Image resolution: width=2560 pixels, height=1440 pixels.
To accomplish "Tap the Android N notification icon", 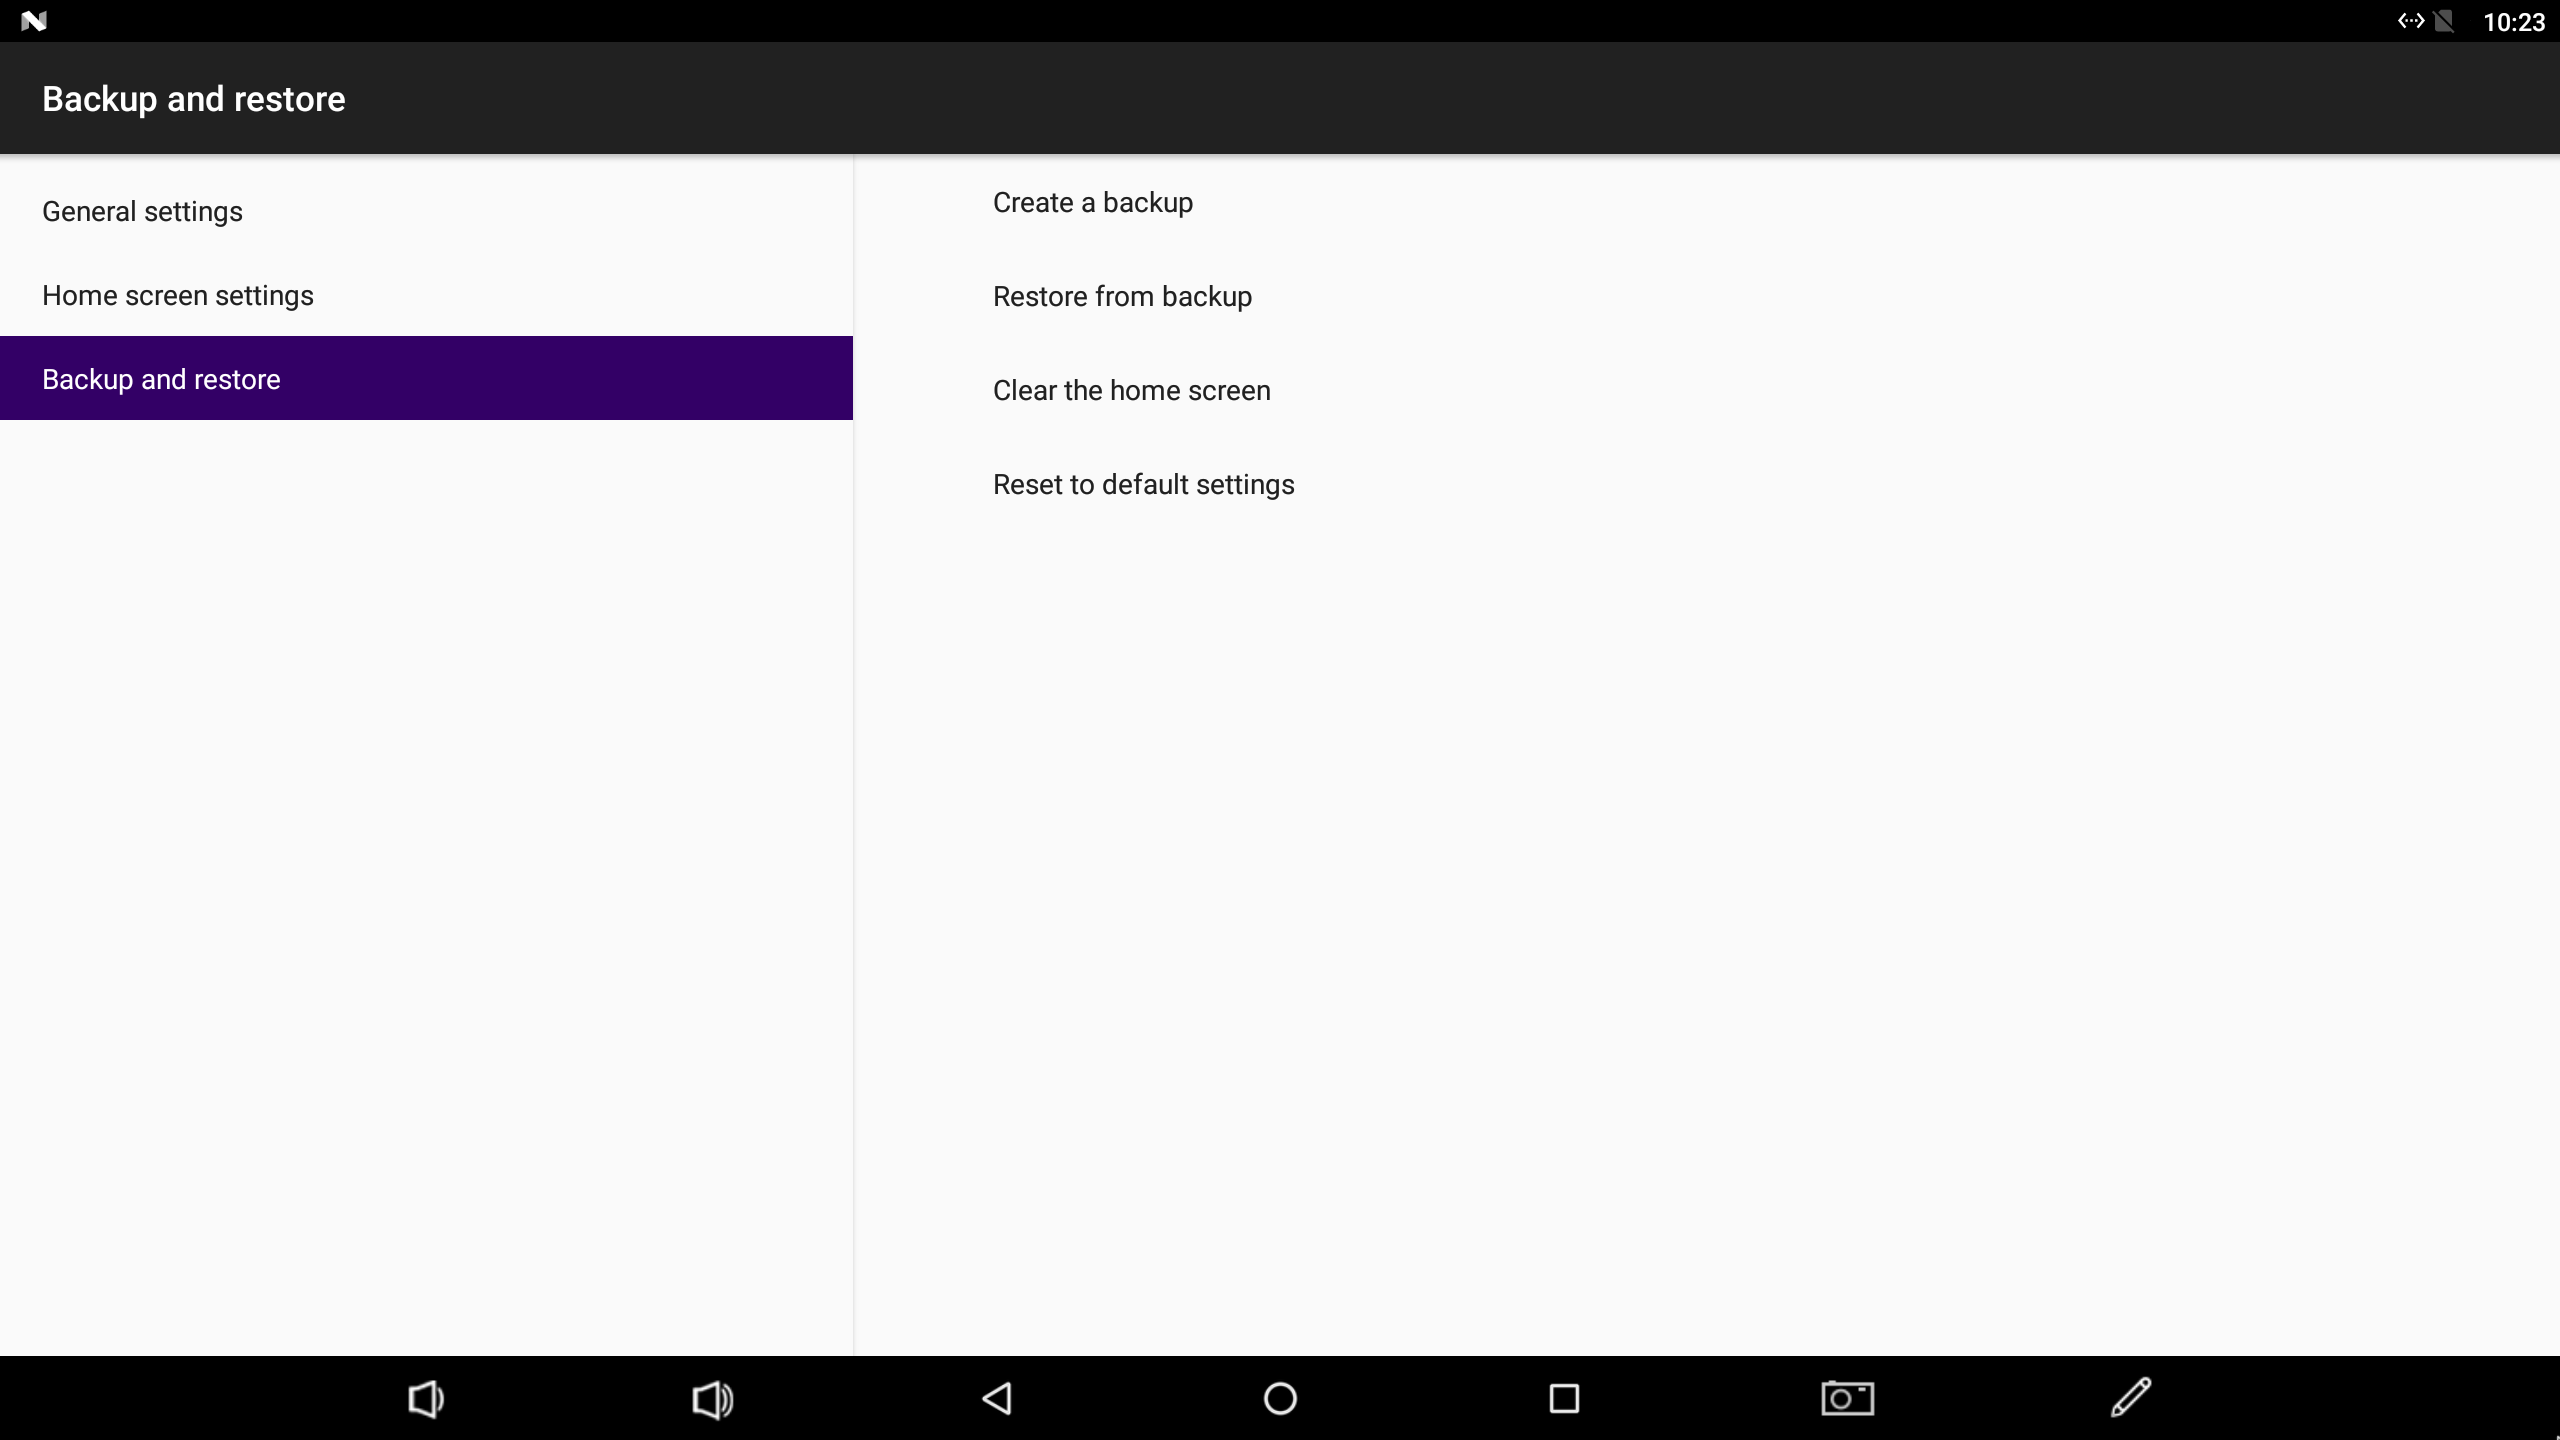I will tap(34, 21).
